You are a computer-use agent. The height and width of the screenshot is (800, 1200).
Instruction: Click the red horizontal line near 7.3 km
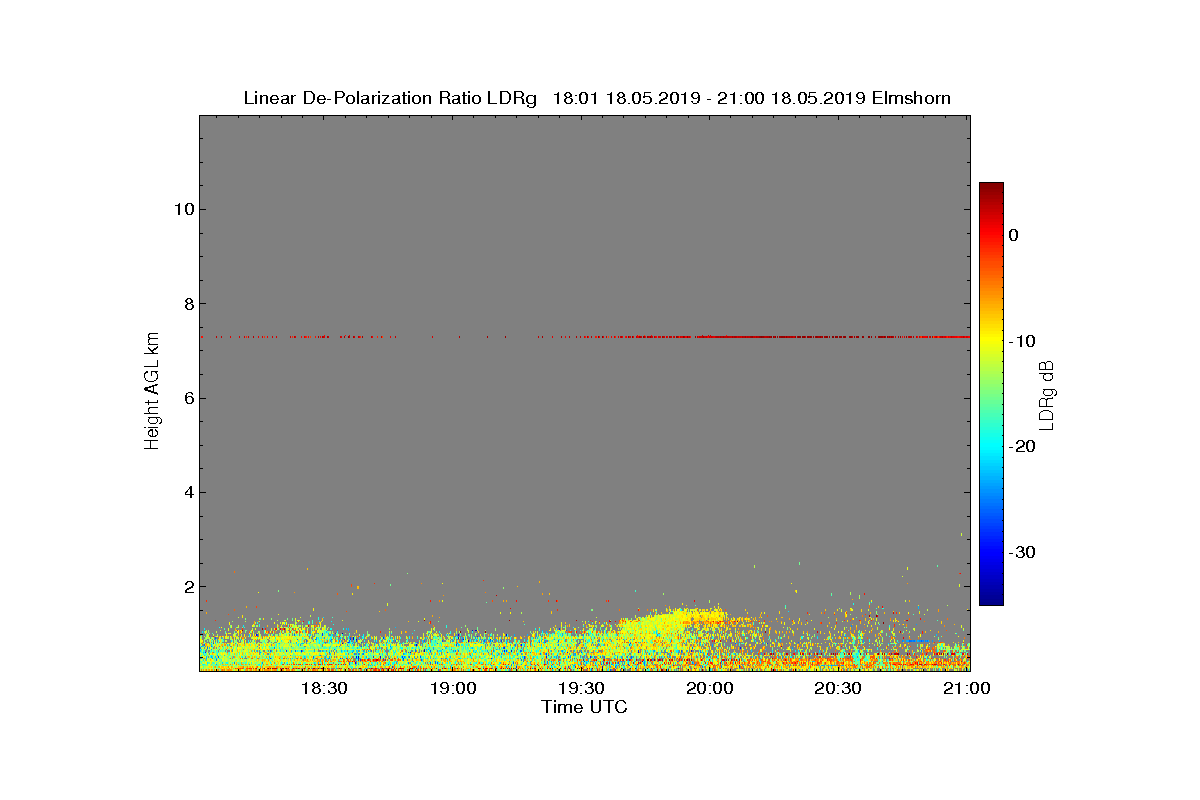[x=585, y=337]
